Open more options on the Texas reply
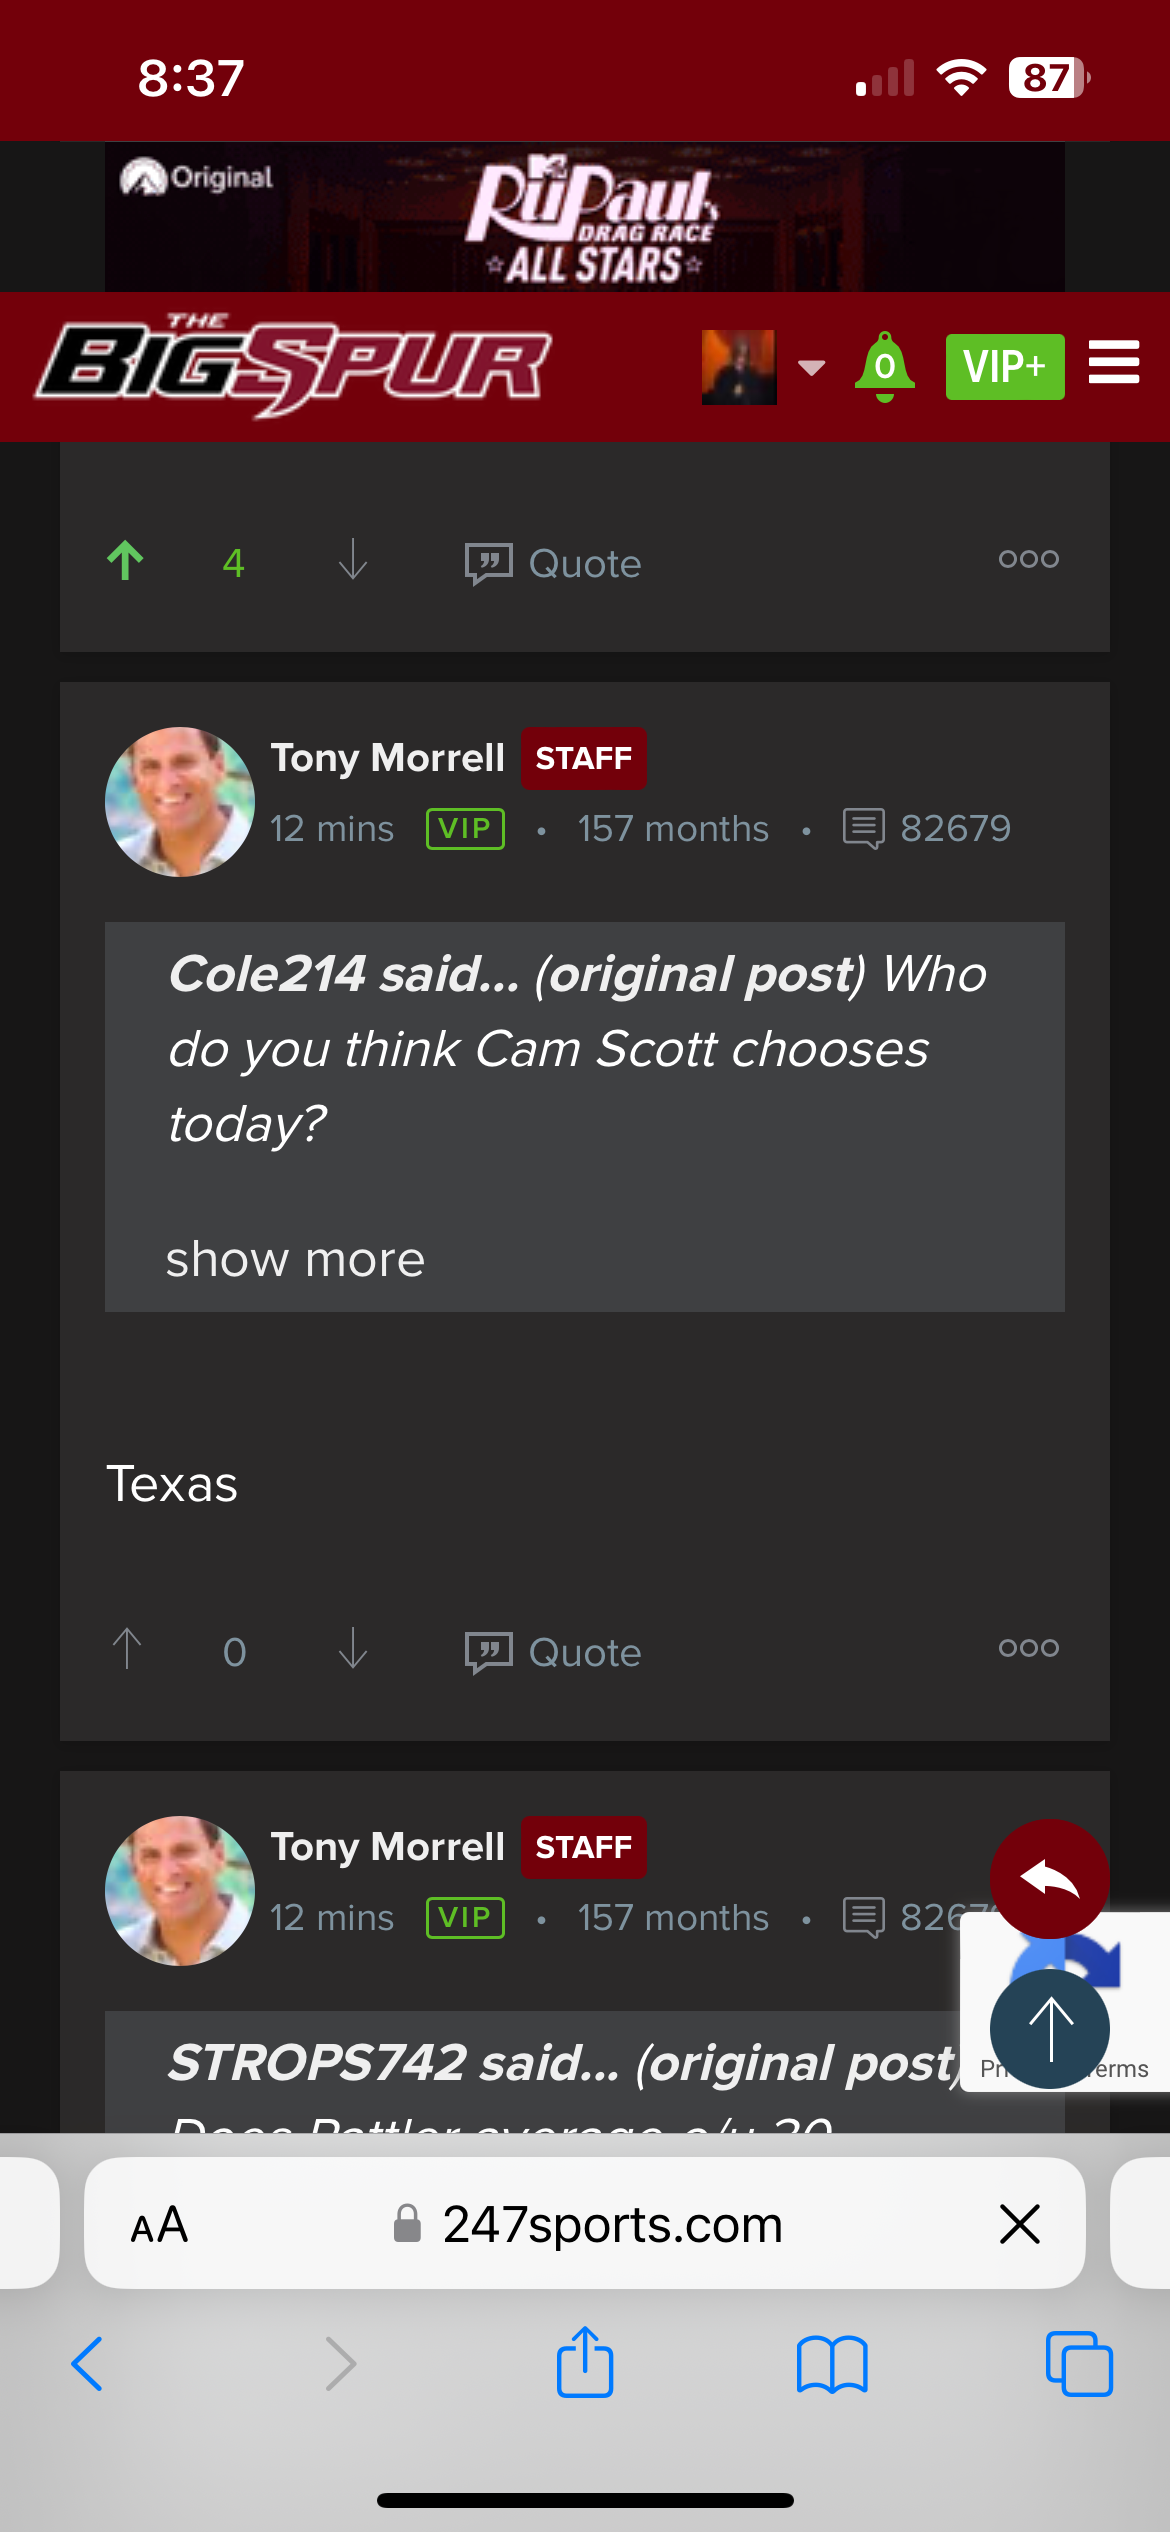This screenshot has height=2532, width=1170. (1028, 1648)
